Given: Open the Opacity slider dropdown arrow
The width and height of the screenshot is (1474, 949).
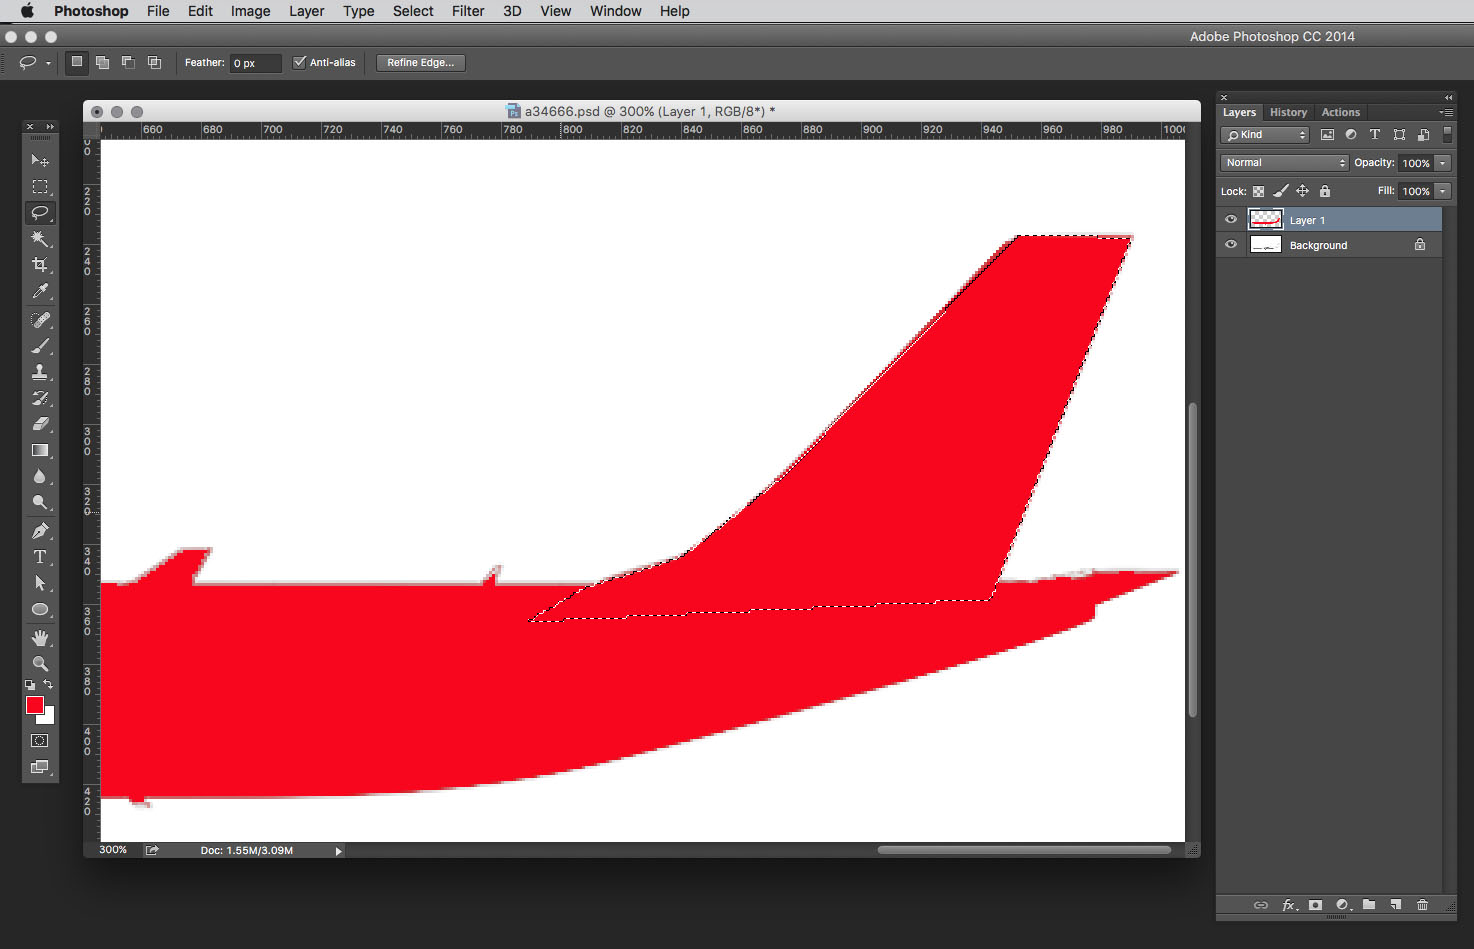Looking at the screenshot, I should (x=1443, y=163).
